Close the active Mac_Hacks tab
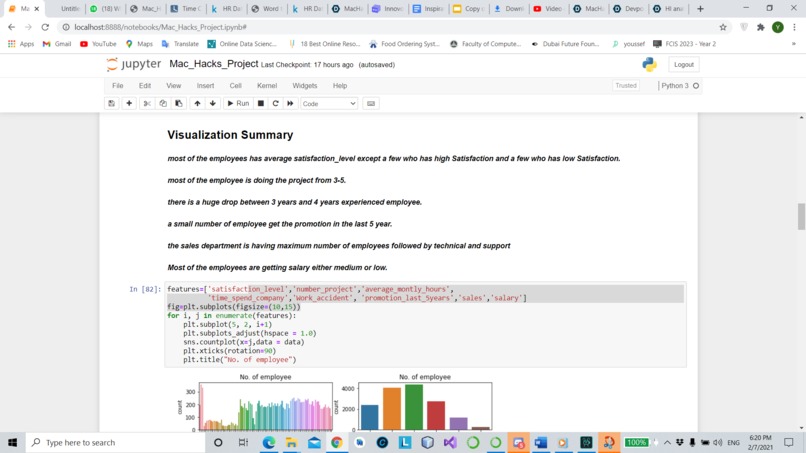This screenshot has height=453, width=806. coord(36,9)
